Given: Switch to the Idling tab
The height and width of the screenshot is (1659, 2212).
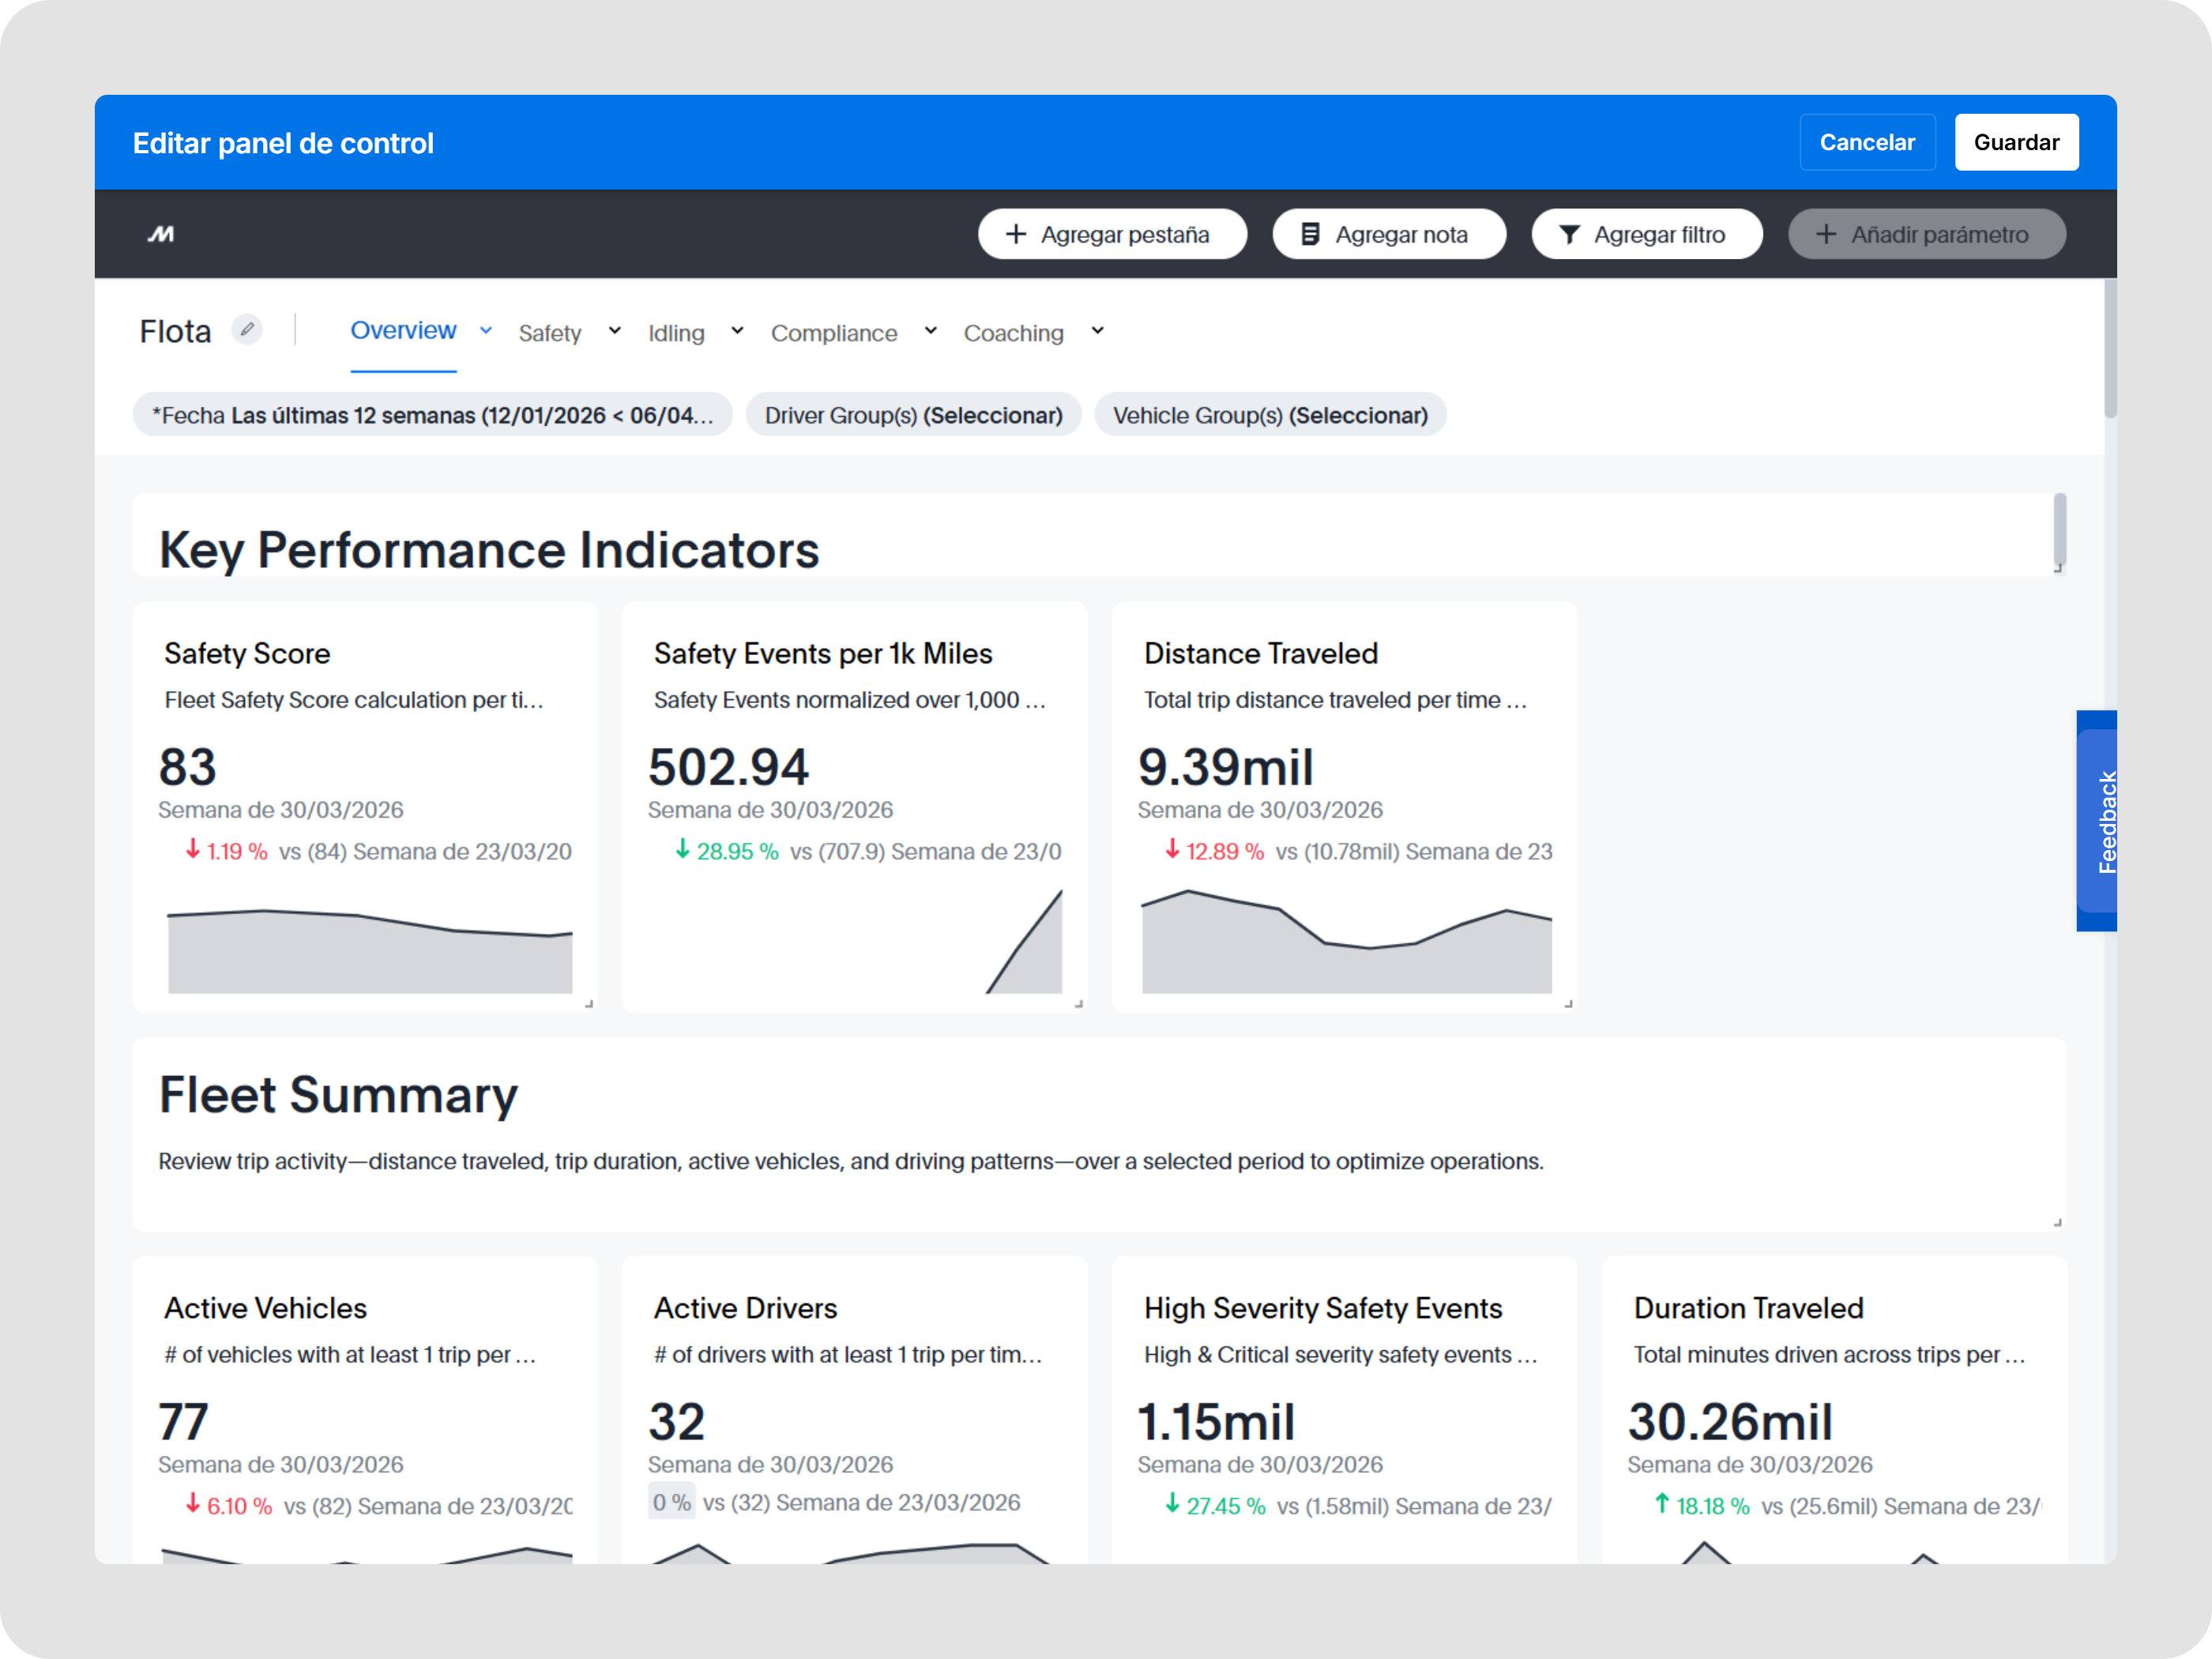Looking at the screenshot, I should [676, 333].
